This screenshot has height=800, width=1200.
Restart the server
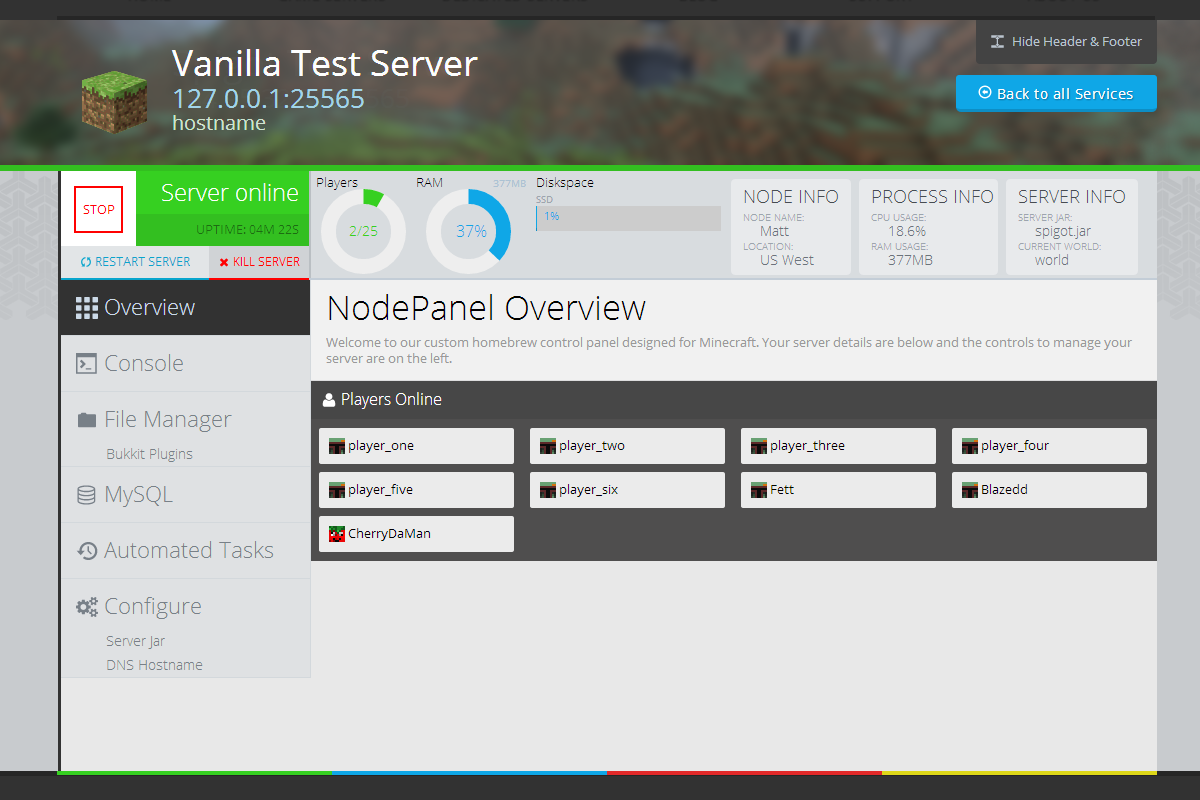click(135, 262)
